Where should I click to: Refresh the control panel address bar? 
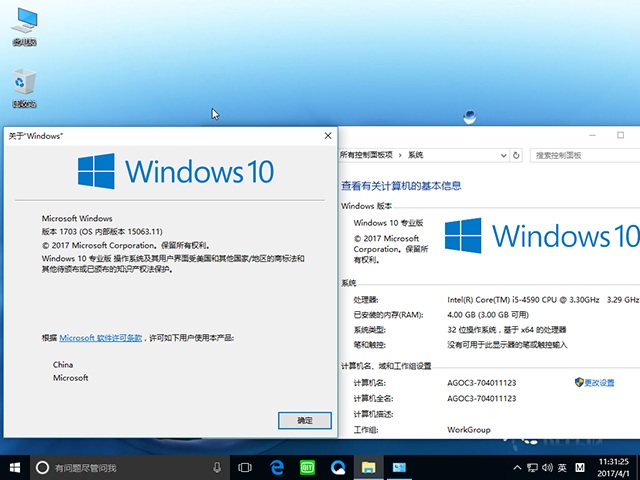pos(516,155)
